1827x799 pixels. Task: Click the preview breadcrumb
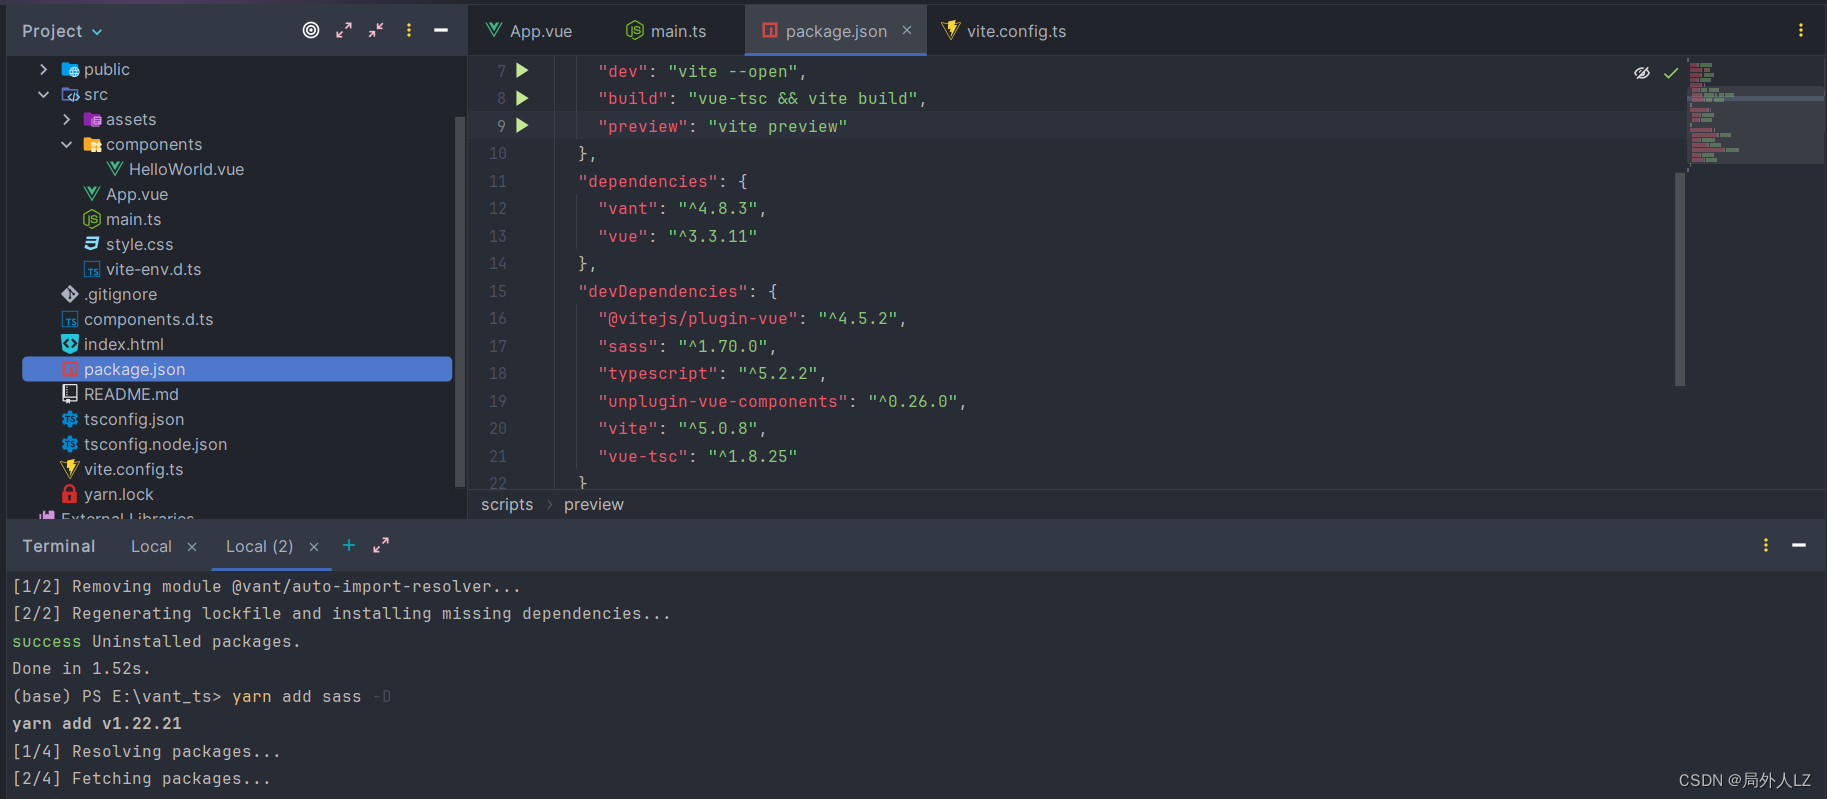[594, 504]
